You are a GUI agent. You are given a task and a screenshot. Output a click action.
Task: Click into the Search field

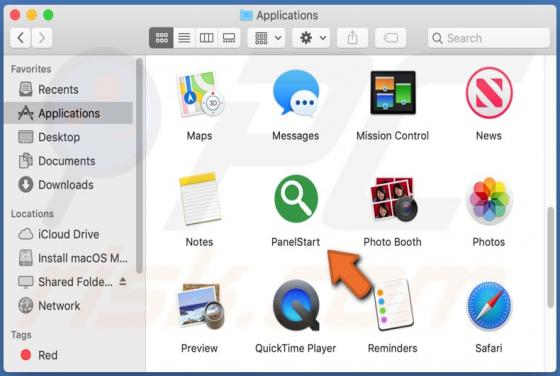point(489,38)
